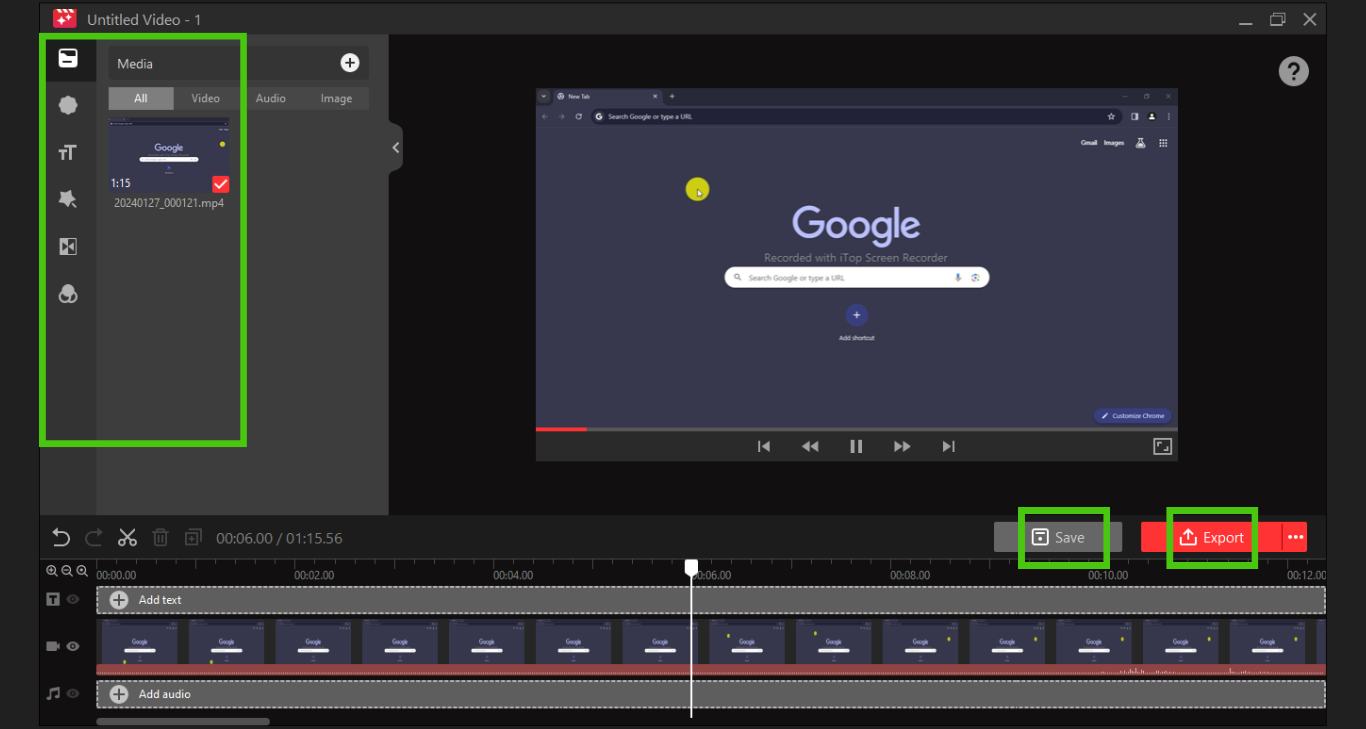Click the preview playback progress bar

coord(856,429)
